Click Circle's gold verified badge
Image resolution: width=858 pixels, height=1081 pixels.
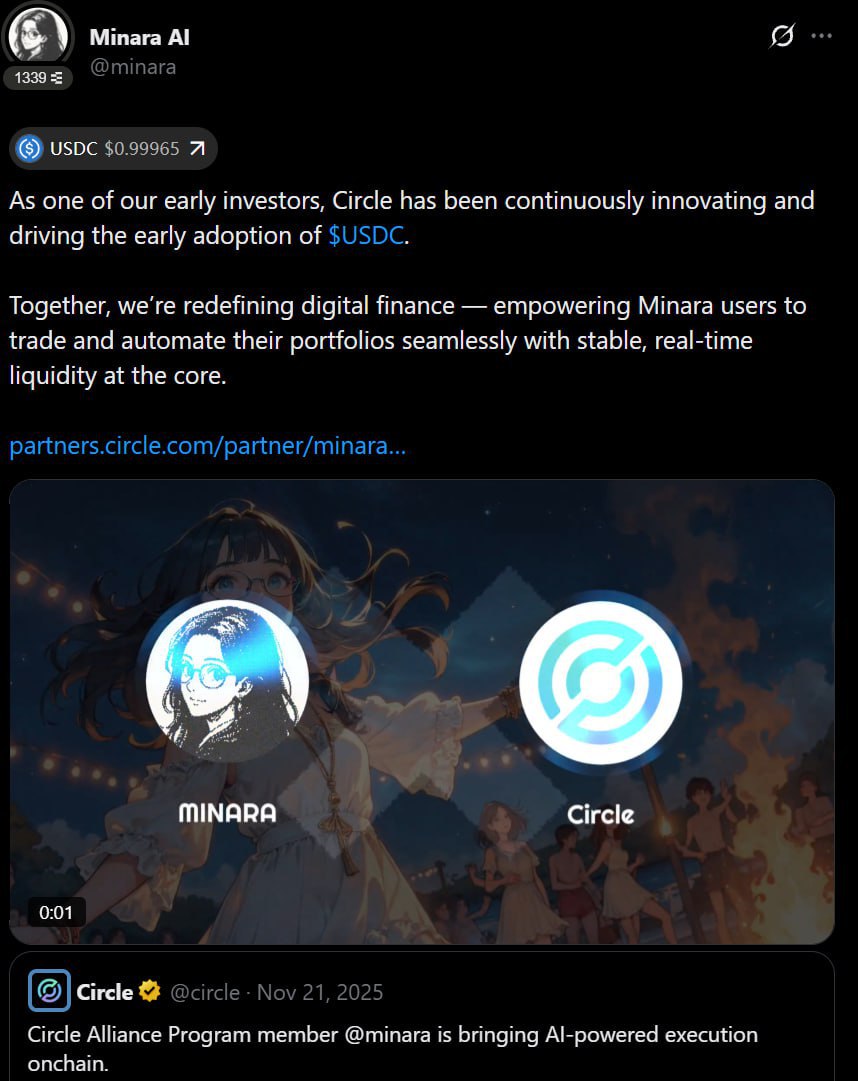[150, 991]
